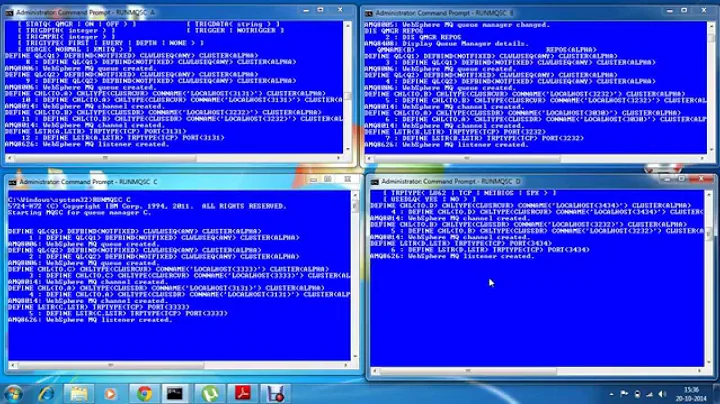Open the volume speaker tray icon
720x404 pixels.
[x=662, y=394]
